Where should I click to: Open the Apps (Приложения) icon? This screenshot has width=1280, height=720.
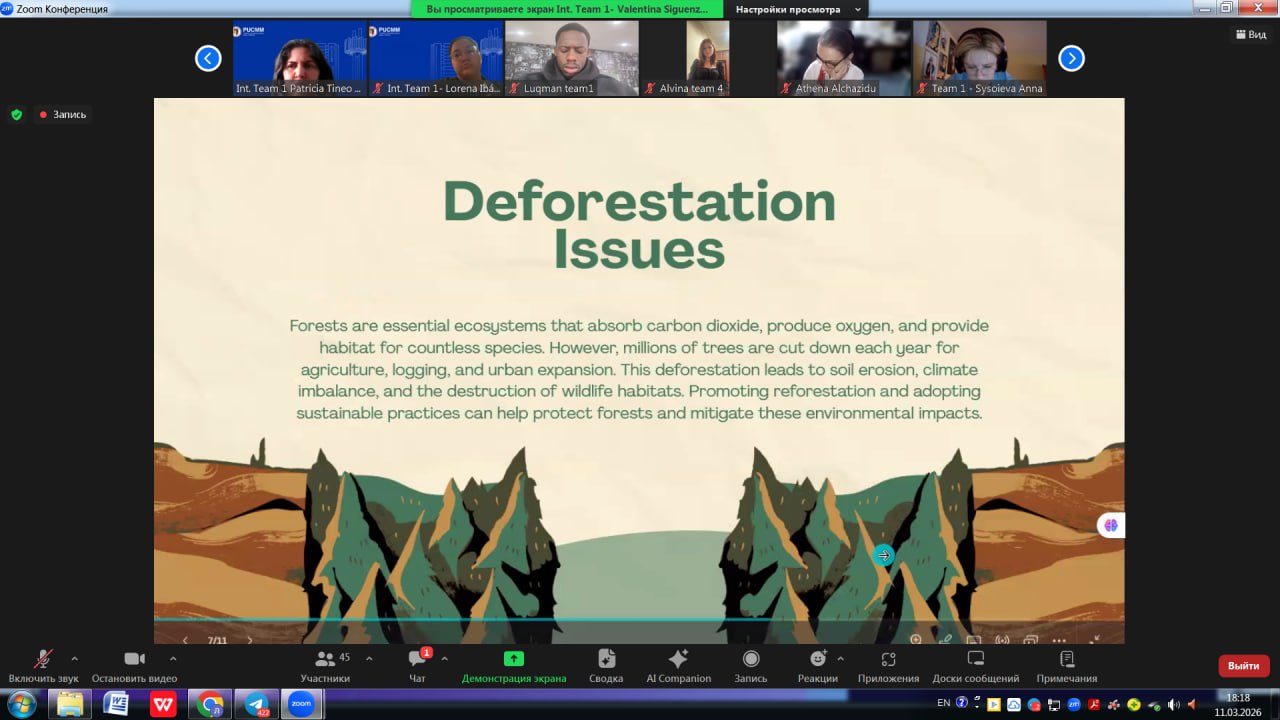888,660
